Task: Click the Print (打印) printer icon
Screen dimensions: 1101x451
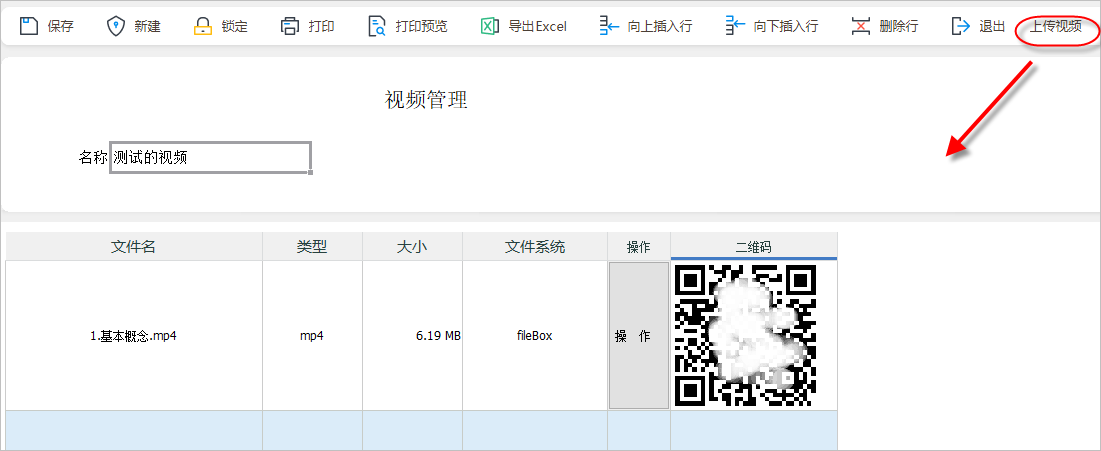Action: point(289,27)
